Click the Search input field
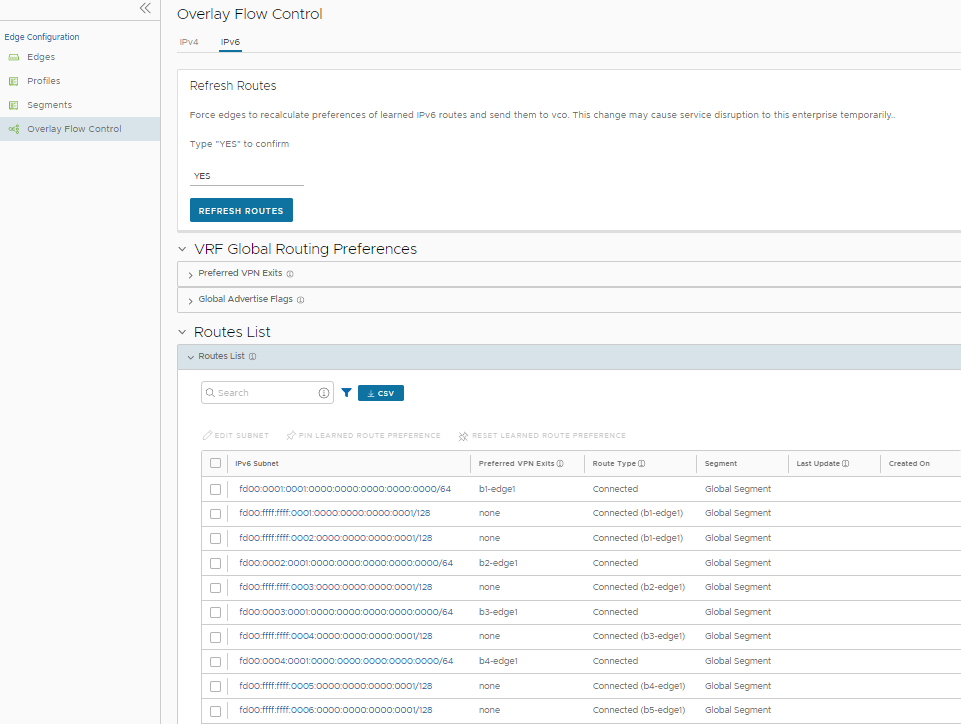The height and width of the screenshot is (724, 961). (260, 393)
